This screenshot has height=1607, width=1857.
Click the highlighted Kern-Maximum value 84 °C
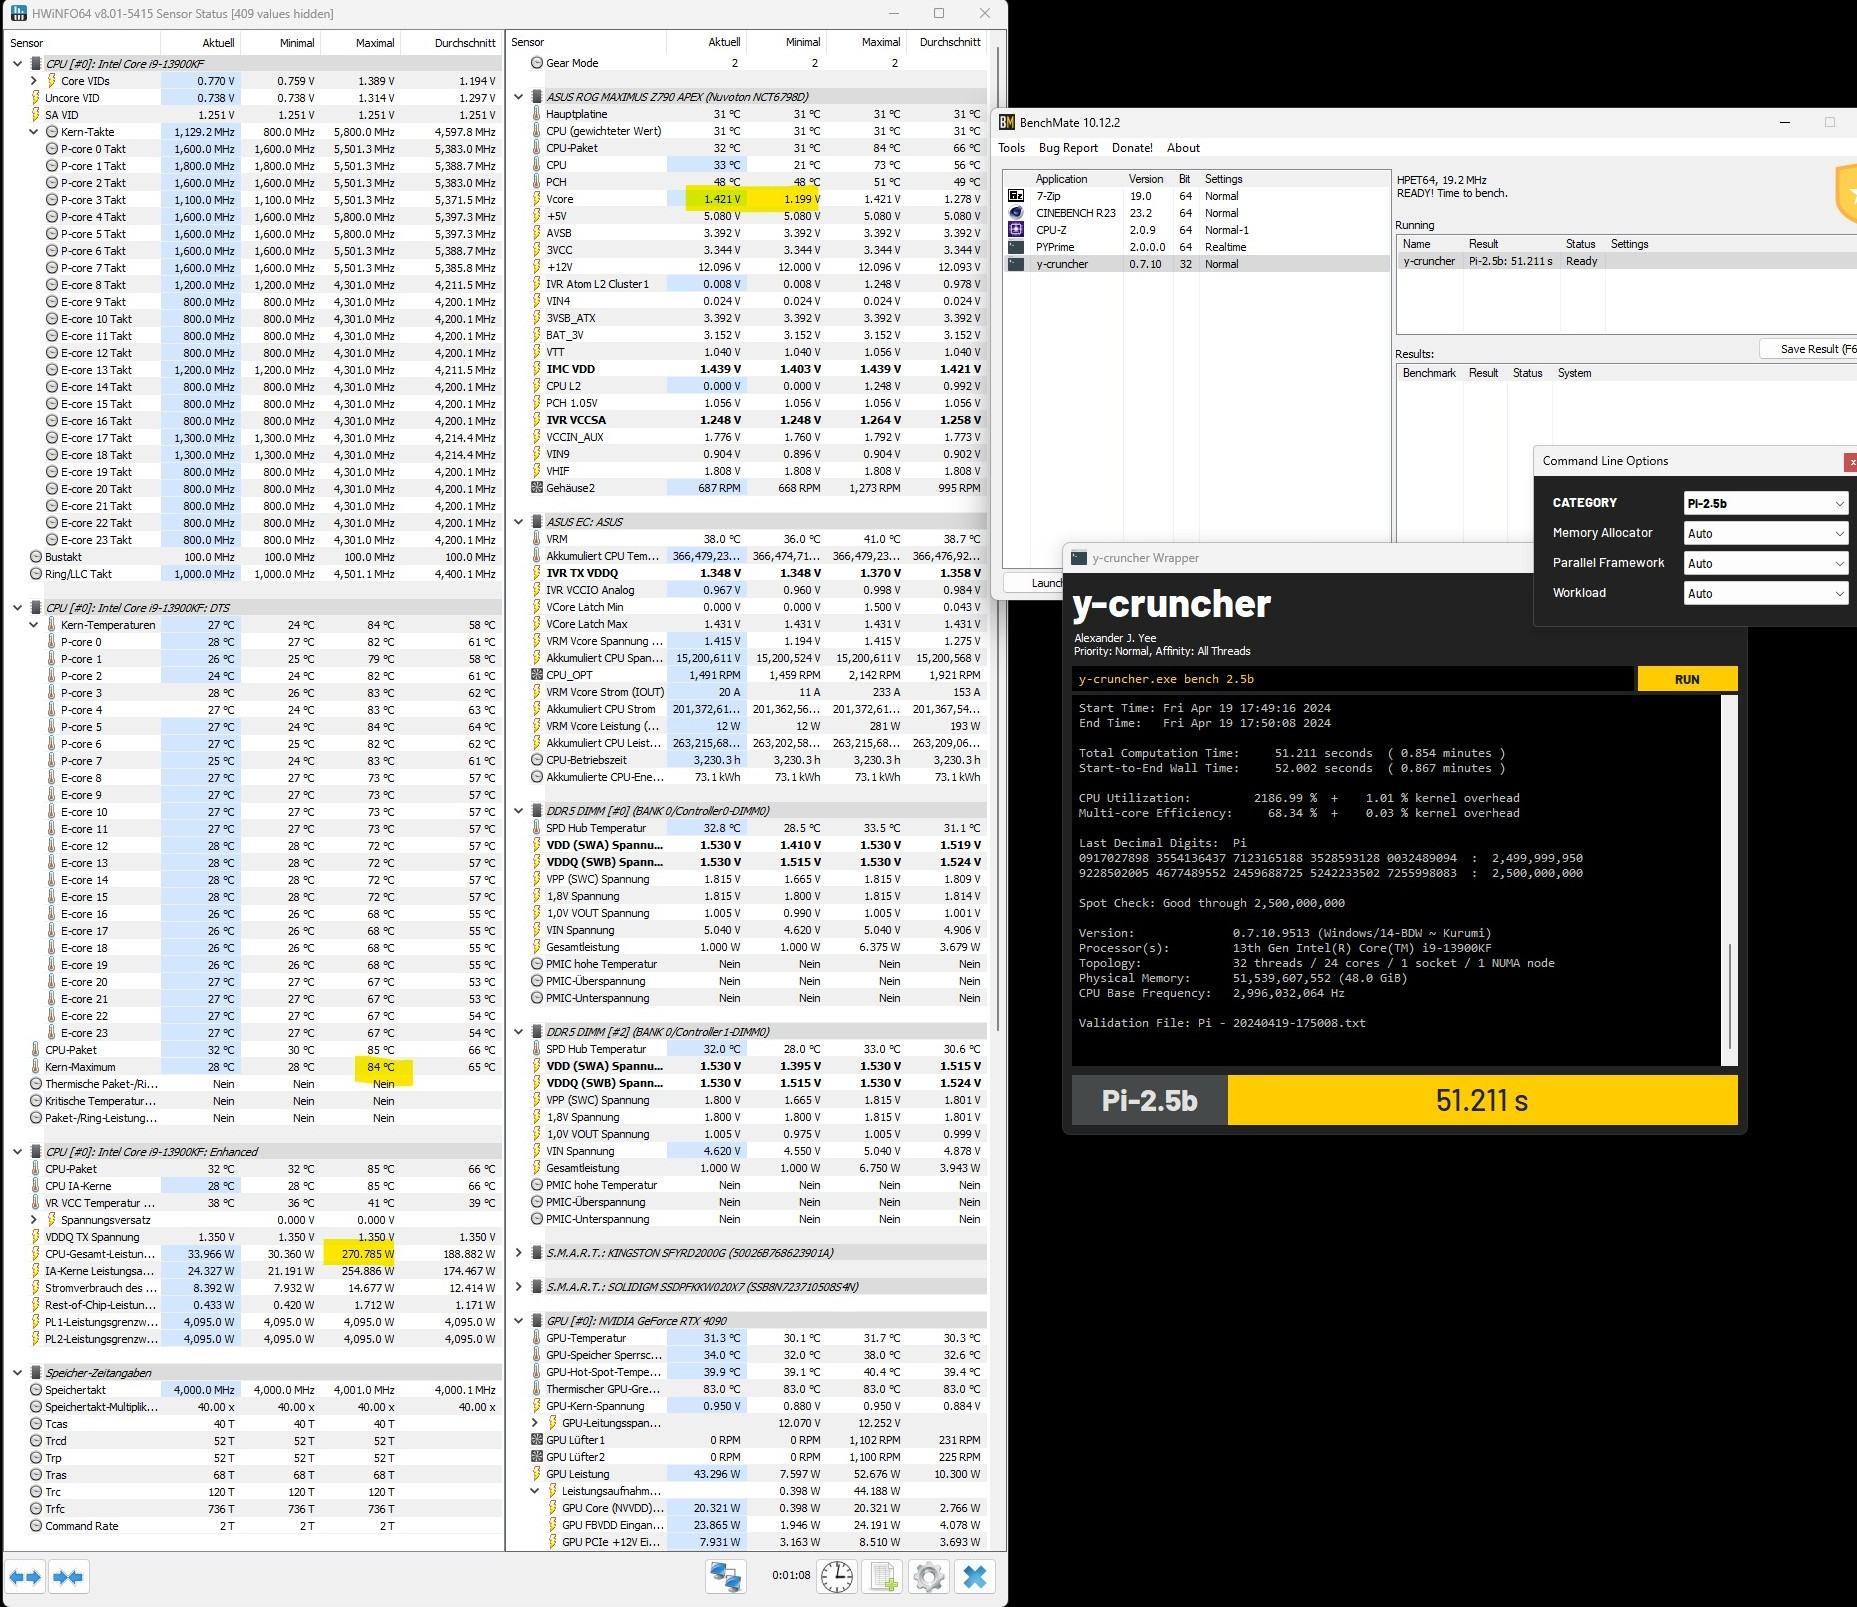click(381, 1067)
